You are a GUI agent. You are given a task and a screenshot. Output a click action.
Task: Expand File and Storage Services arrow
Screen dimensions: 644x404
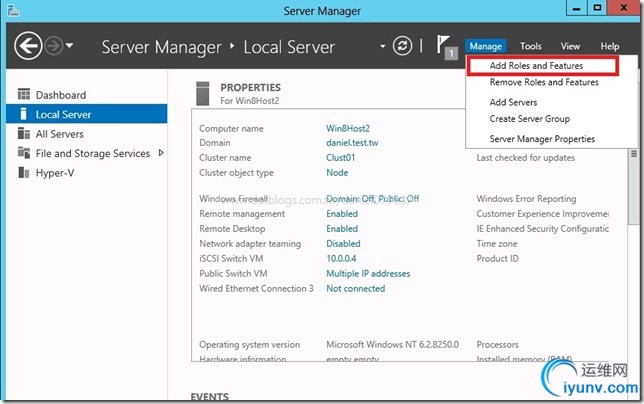pos(161,153)
